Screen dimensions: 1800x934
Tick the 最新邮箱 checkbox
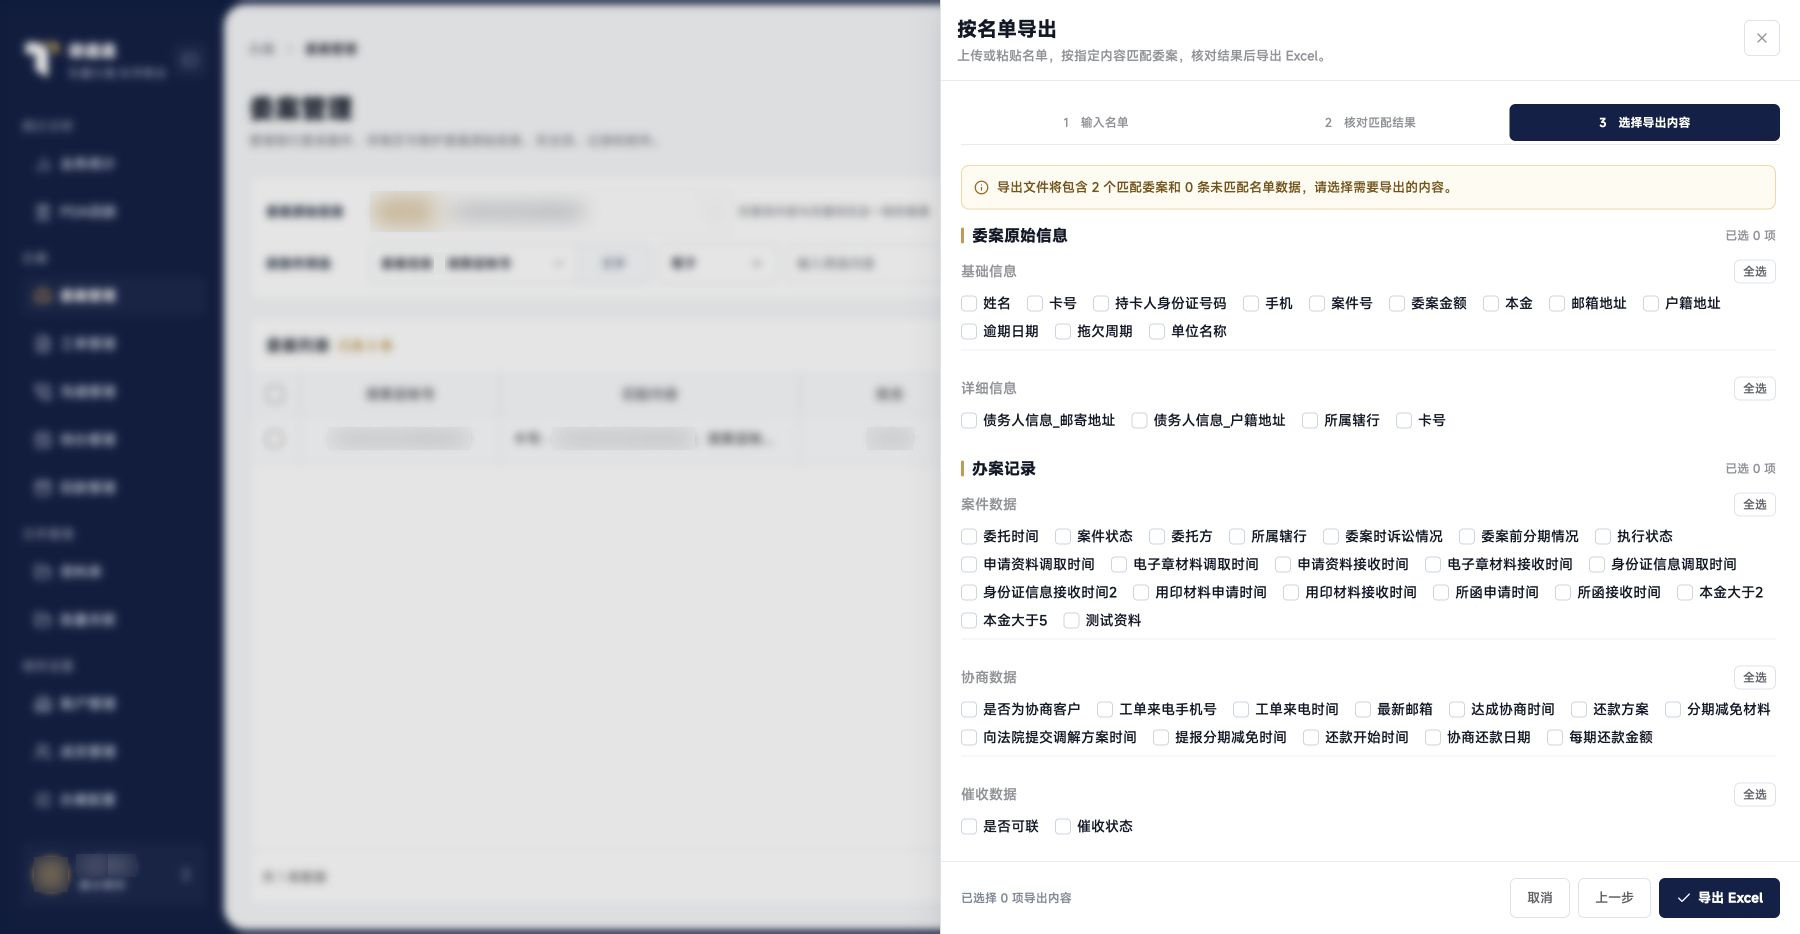pos(1363,709)
